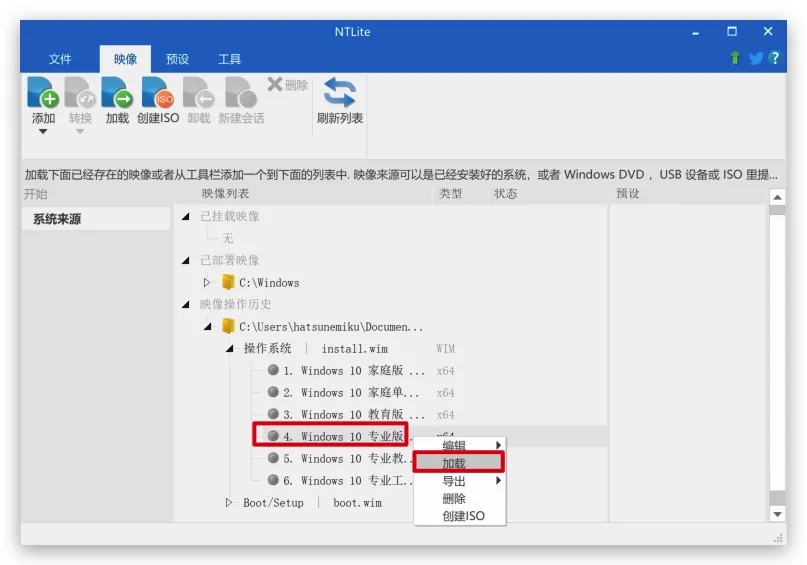
Task: Click the 添加 (Add) image icon
Action: [x=43, y=93]
